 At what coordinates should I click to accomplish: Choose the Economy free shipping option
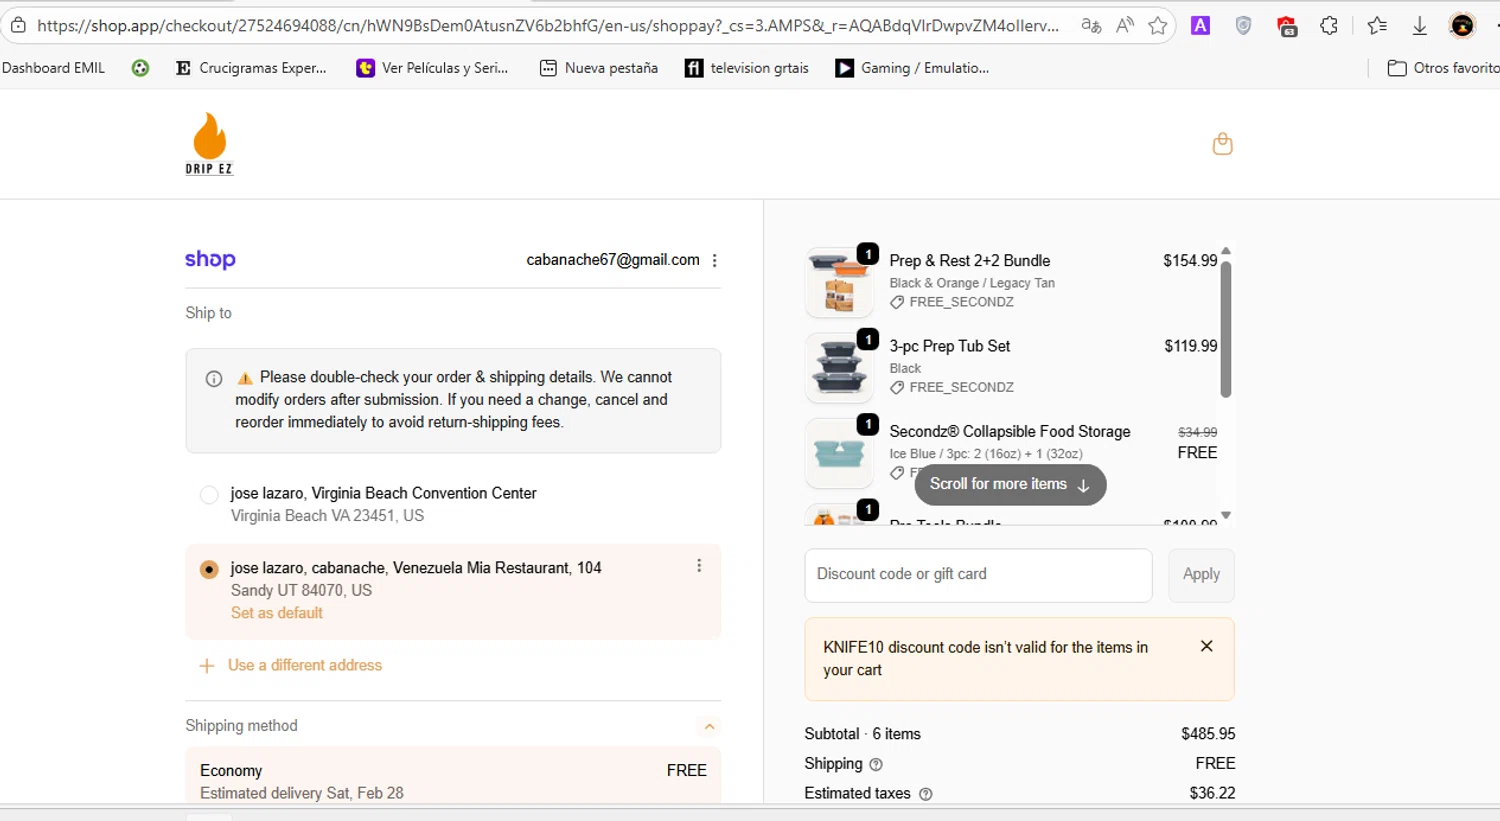pyautogui.click(x=452, y=780)
